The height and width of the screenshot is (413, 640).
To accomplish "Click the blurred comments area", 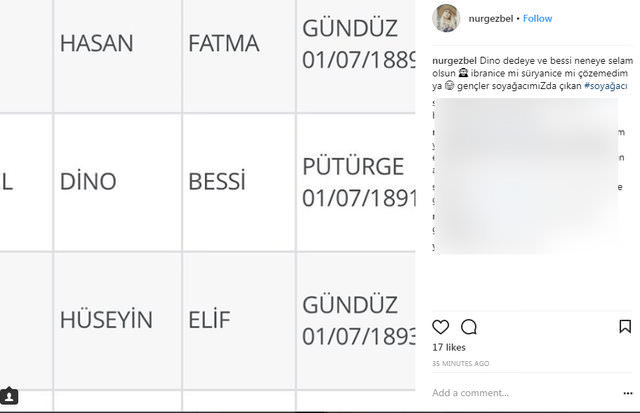I will [527, 176].
